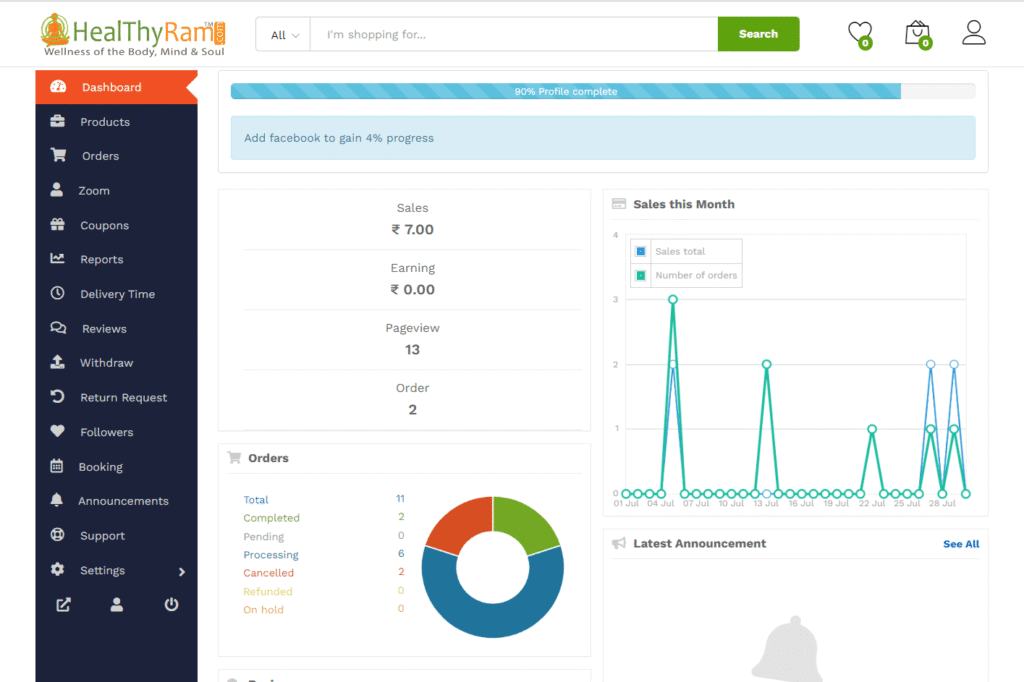Image resolution: width=1024 pixels, height=682 pixels.
Task: Click the Sales ₹ 7.00 value
Action: [412, 229]
